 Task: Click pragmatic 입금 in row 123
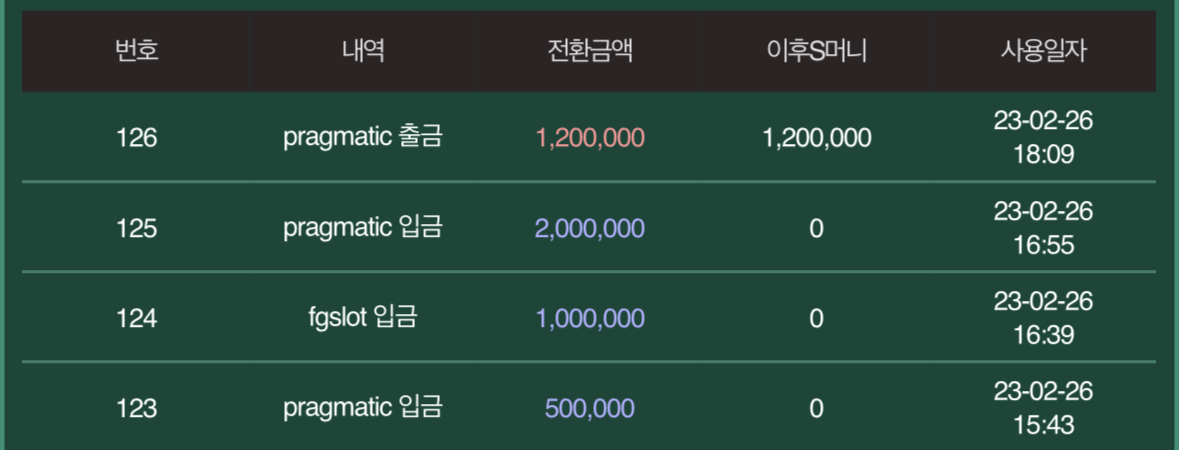(x=363, y=409)
